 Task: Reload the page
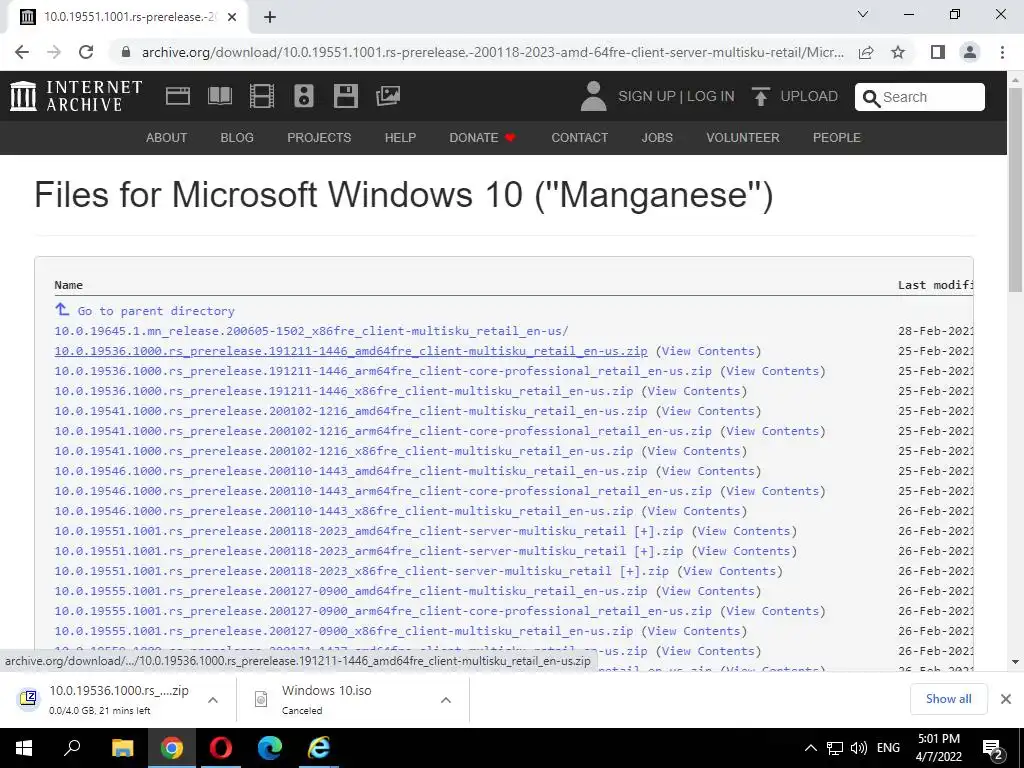pyautogui.click(x=86, y=52)
